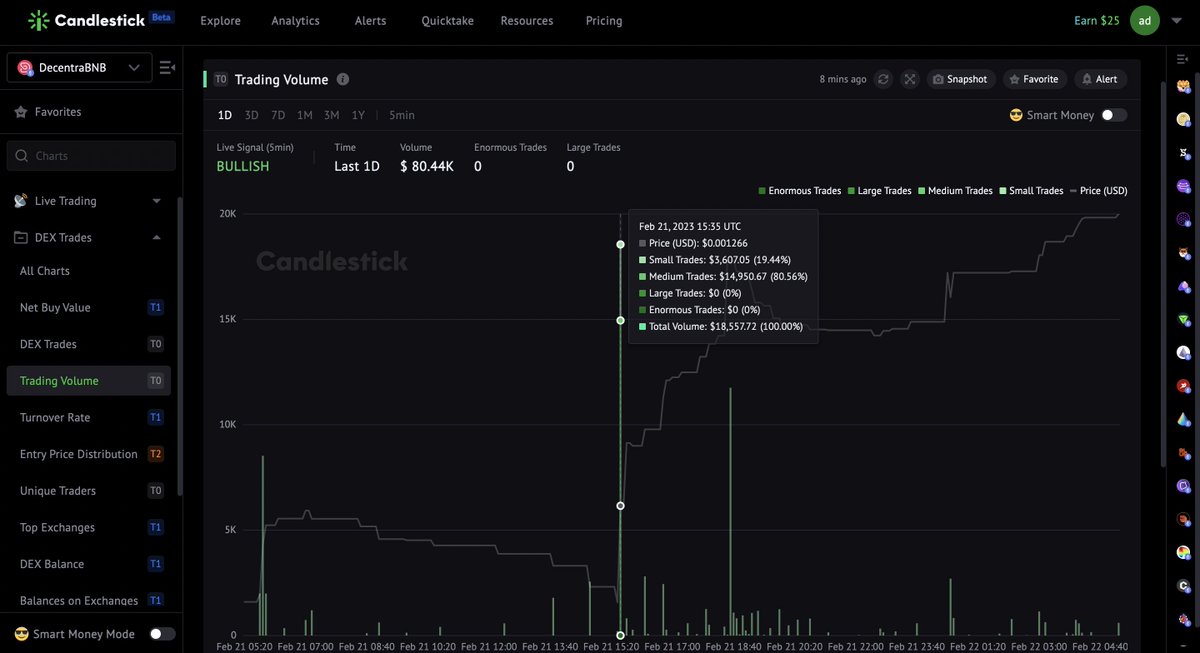The image size is (1200, 653).
Task: Select the multicolor circle token in right rail
Action: pos(1183,552)
